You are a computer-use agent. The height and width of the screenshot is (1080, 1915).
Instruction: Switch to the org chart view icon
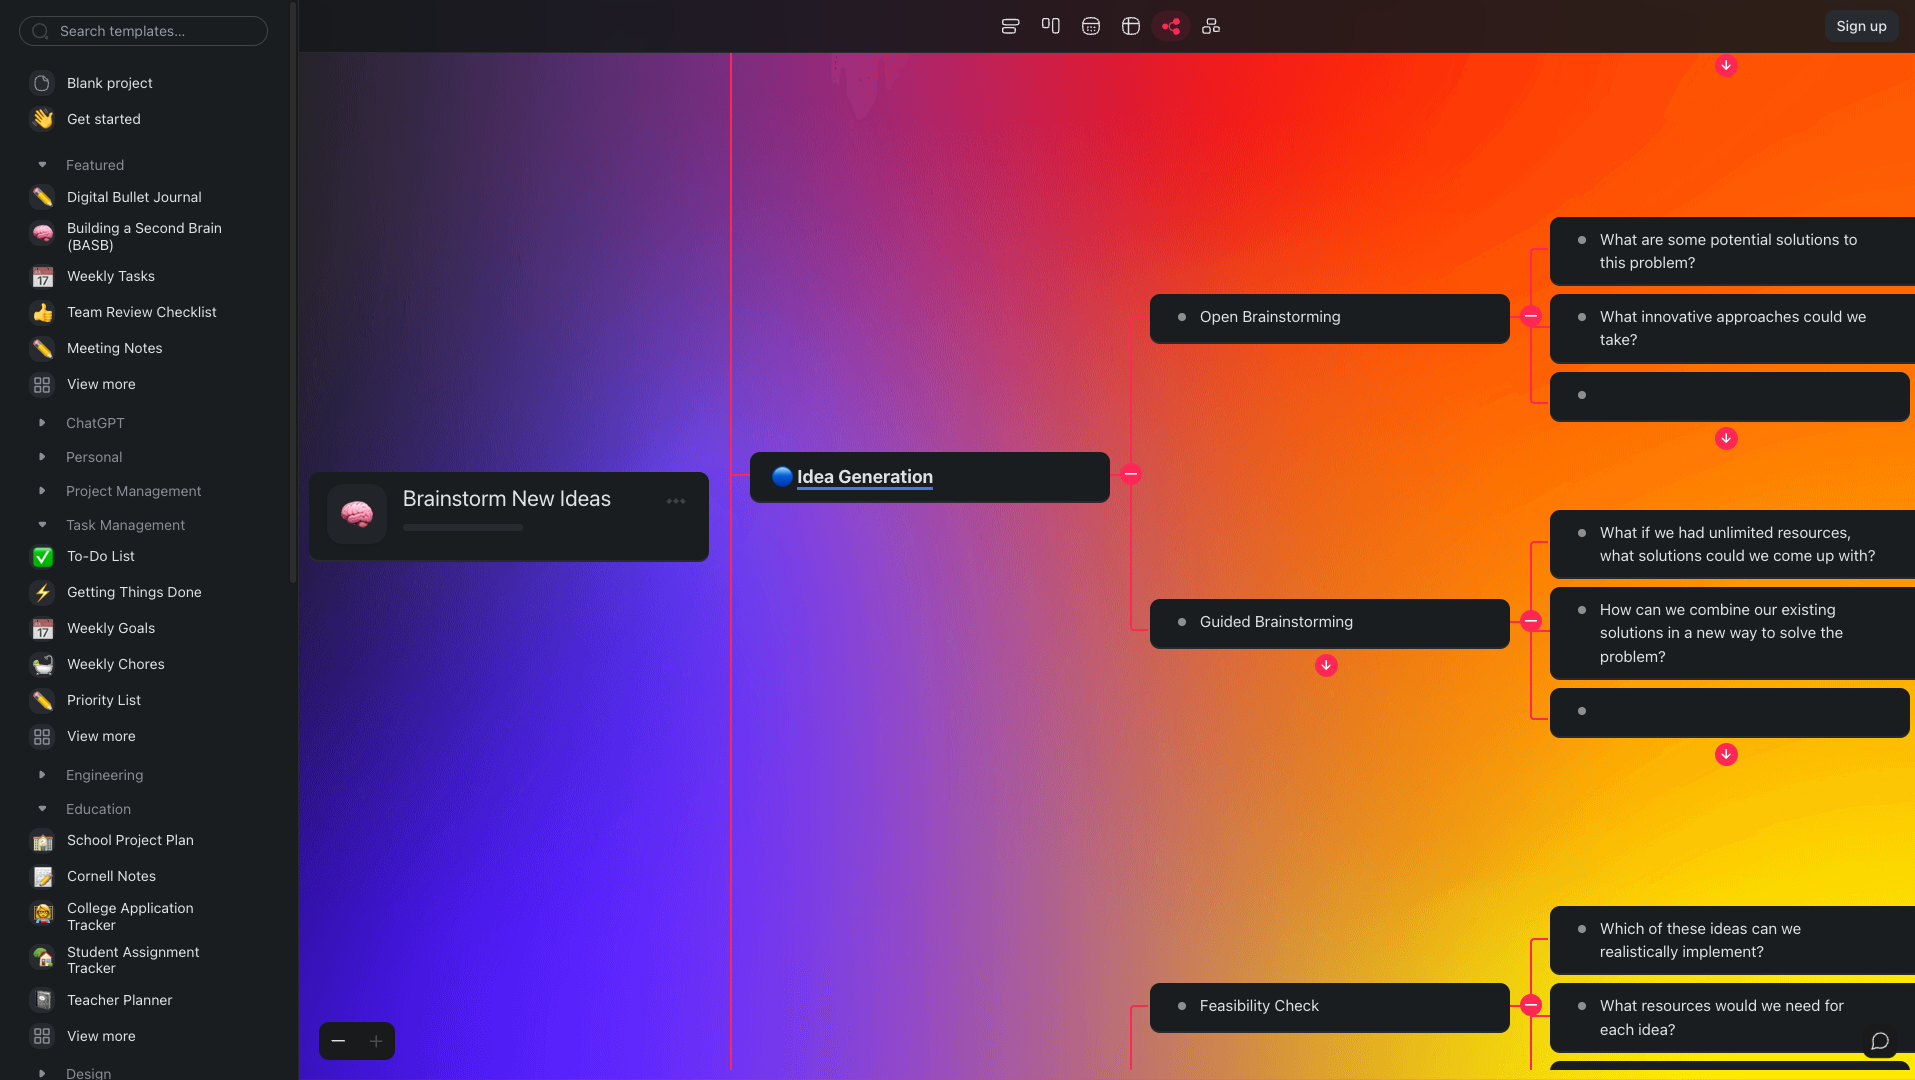[x=1211, y=26]
